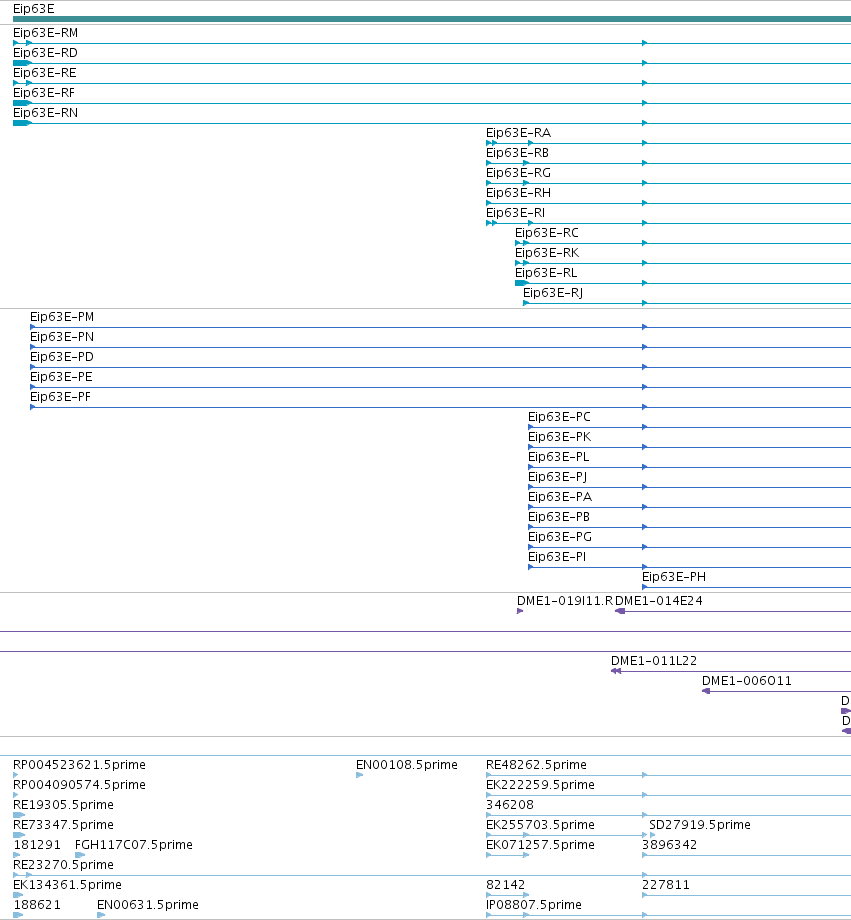Image resolution: width=851 pixels, height=920 pixels.
Task: Select the Eip63E-PL protein
Action: (558, 456)
